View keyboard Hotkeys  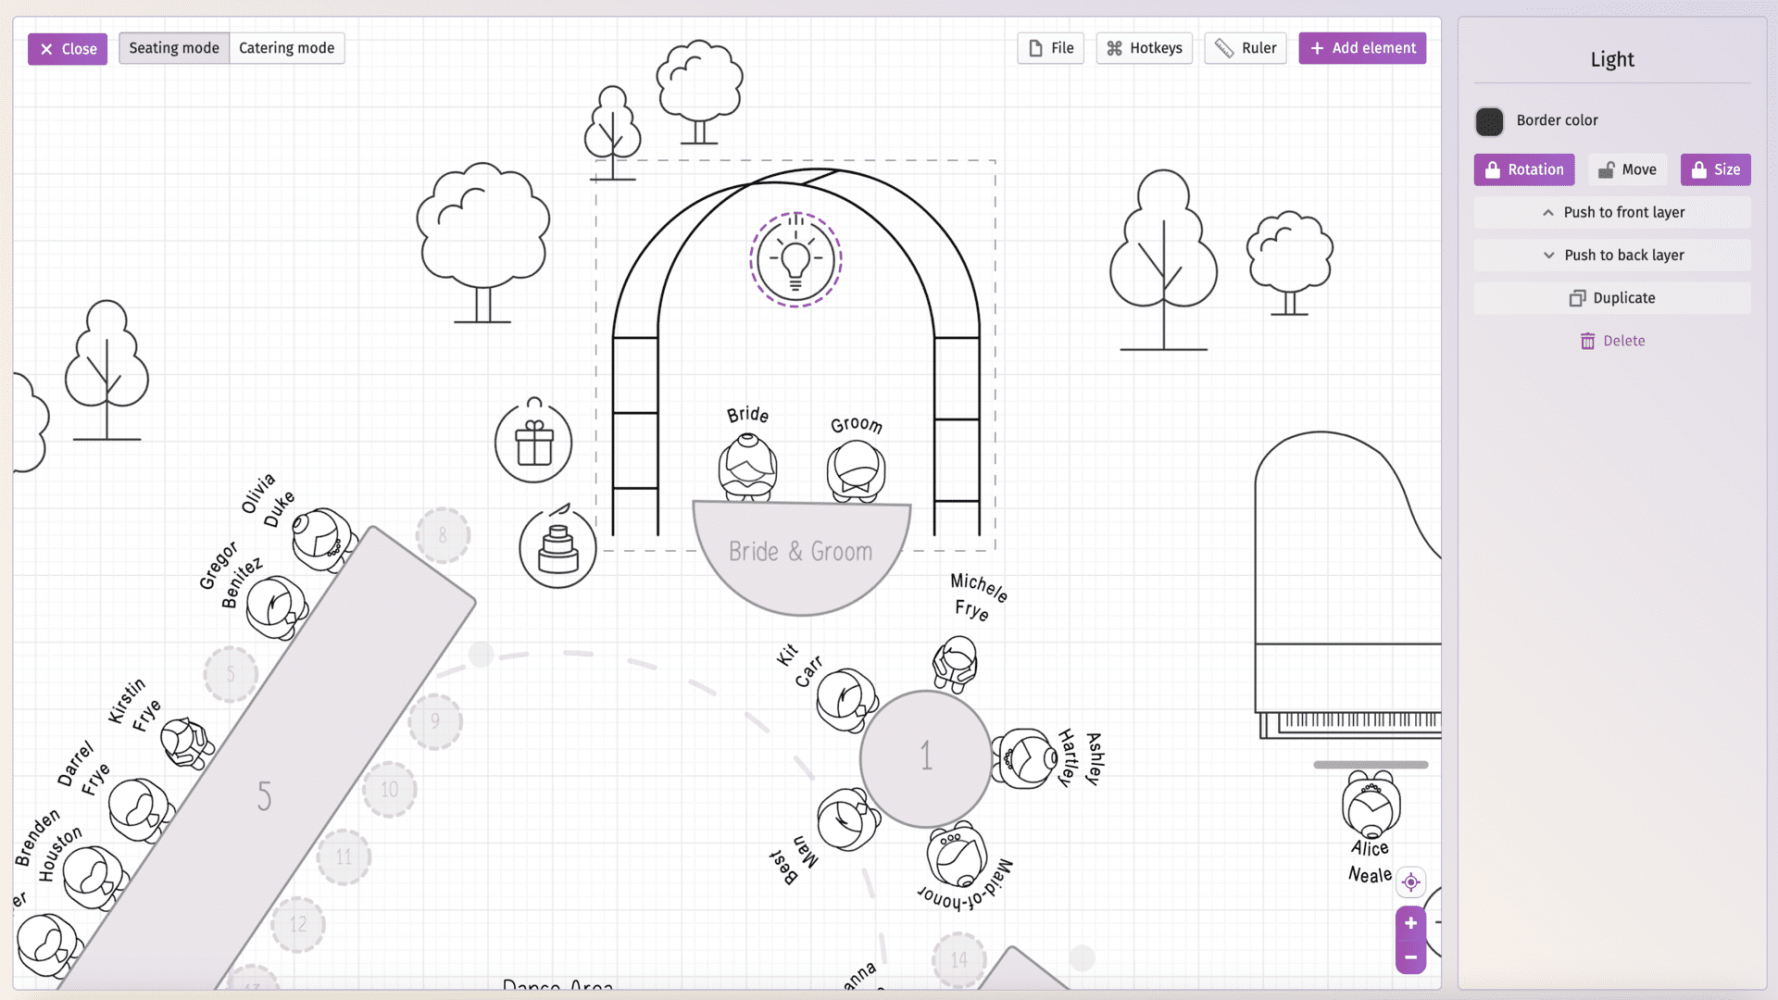1144,48
